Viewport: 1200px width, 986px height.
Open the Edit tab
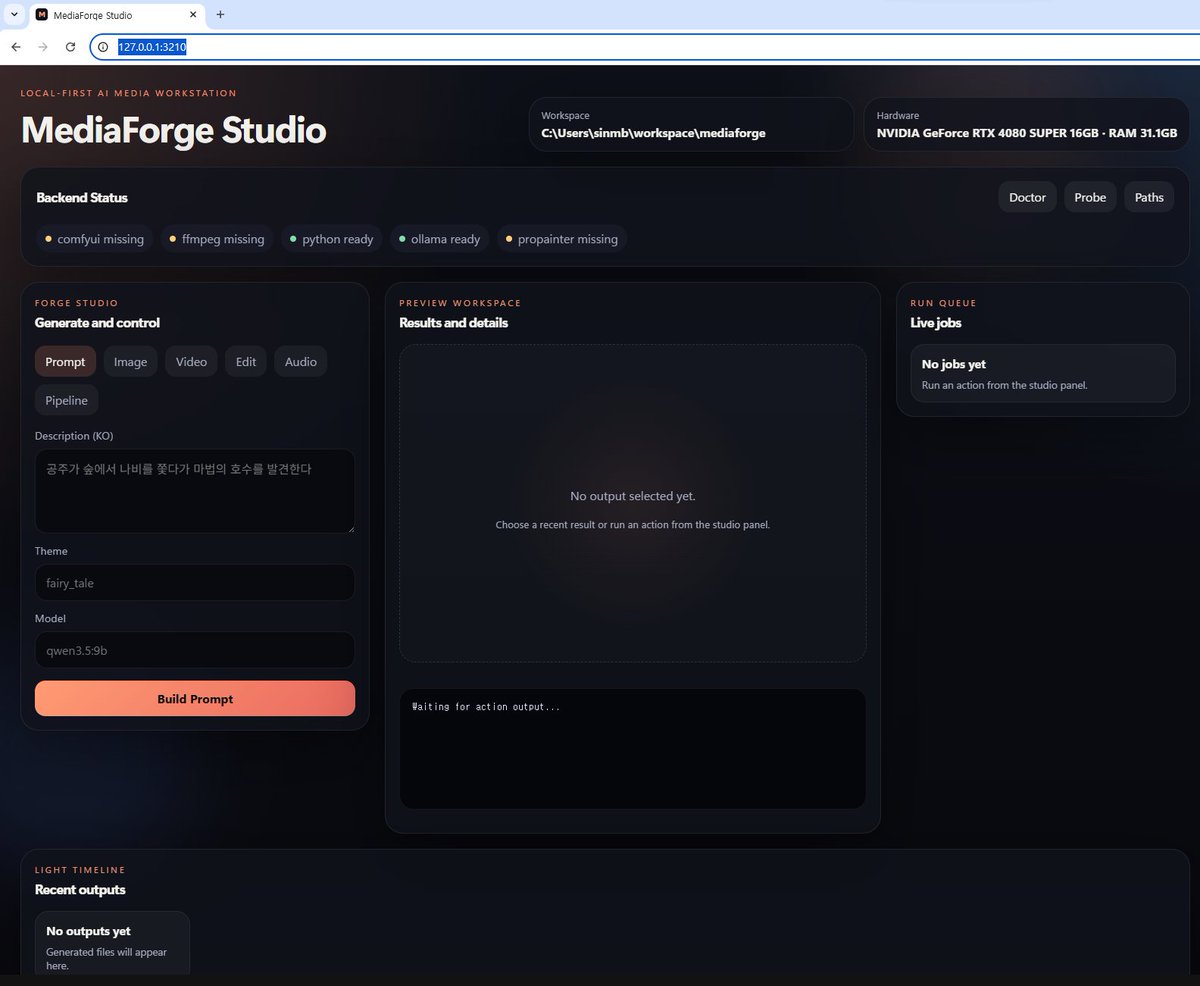(246, 361)
